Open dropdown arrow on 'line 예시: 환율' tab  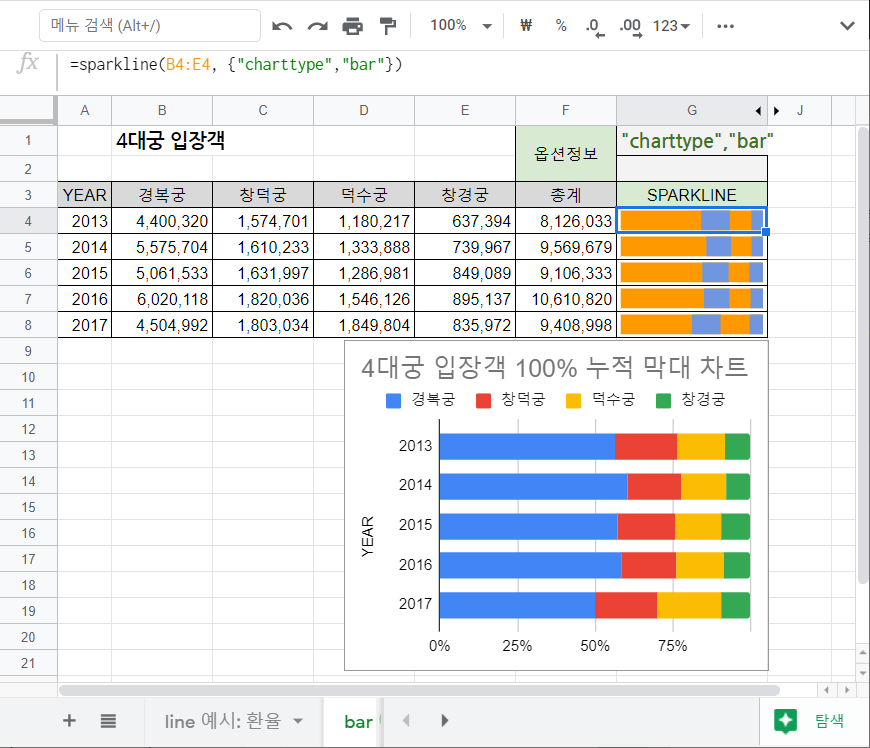point(298,721)
